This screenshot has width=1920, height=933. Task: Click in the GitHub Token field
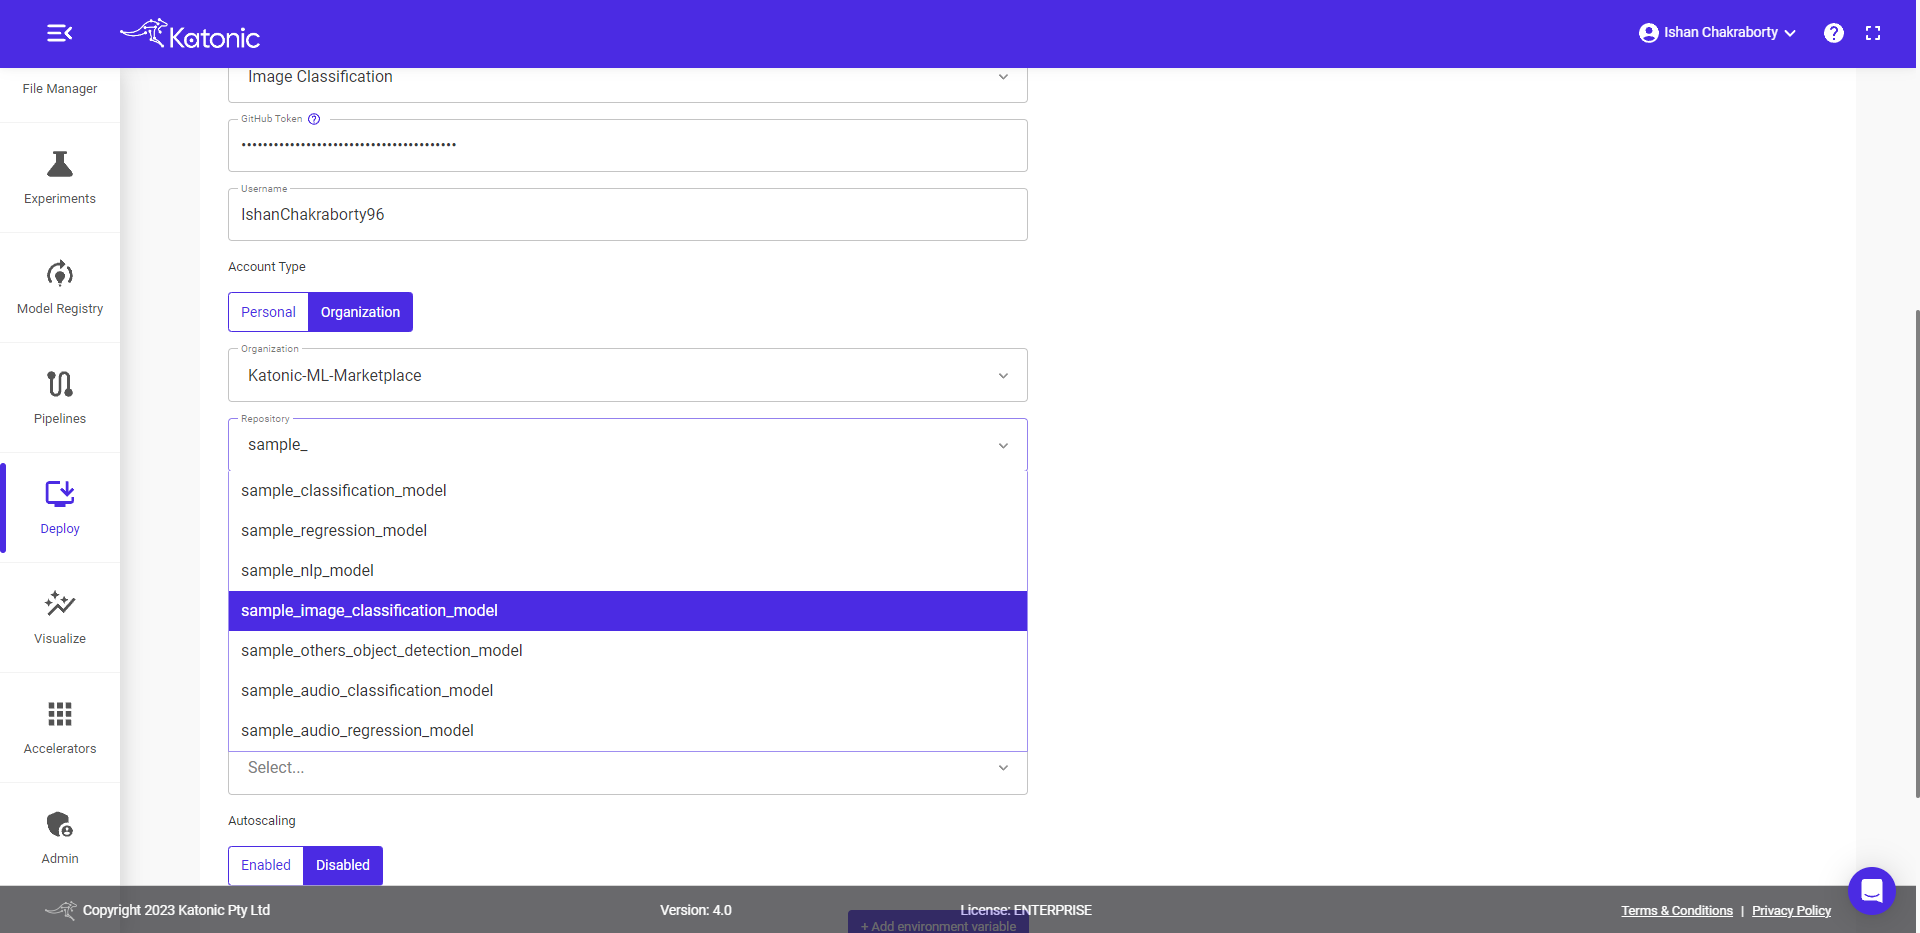(x=628, y=146)
